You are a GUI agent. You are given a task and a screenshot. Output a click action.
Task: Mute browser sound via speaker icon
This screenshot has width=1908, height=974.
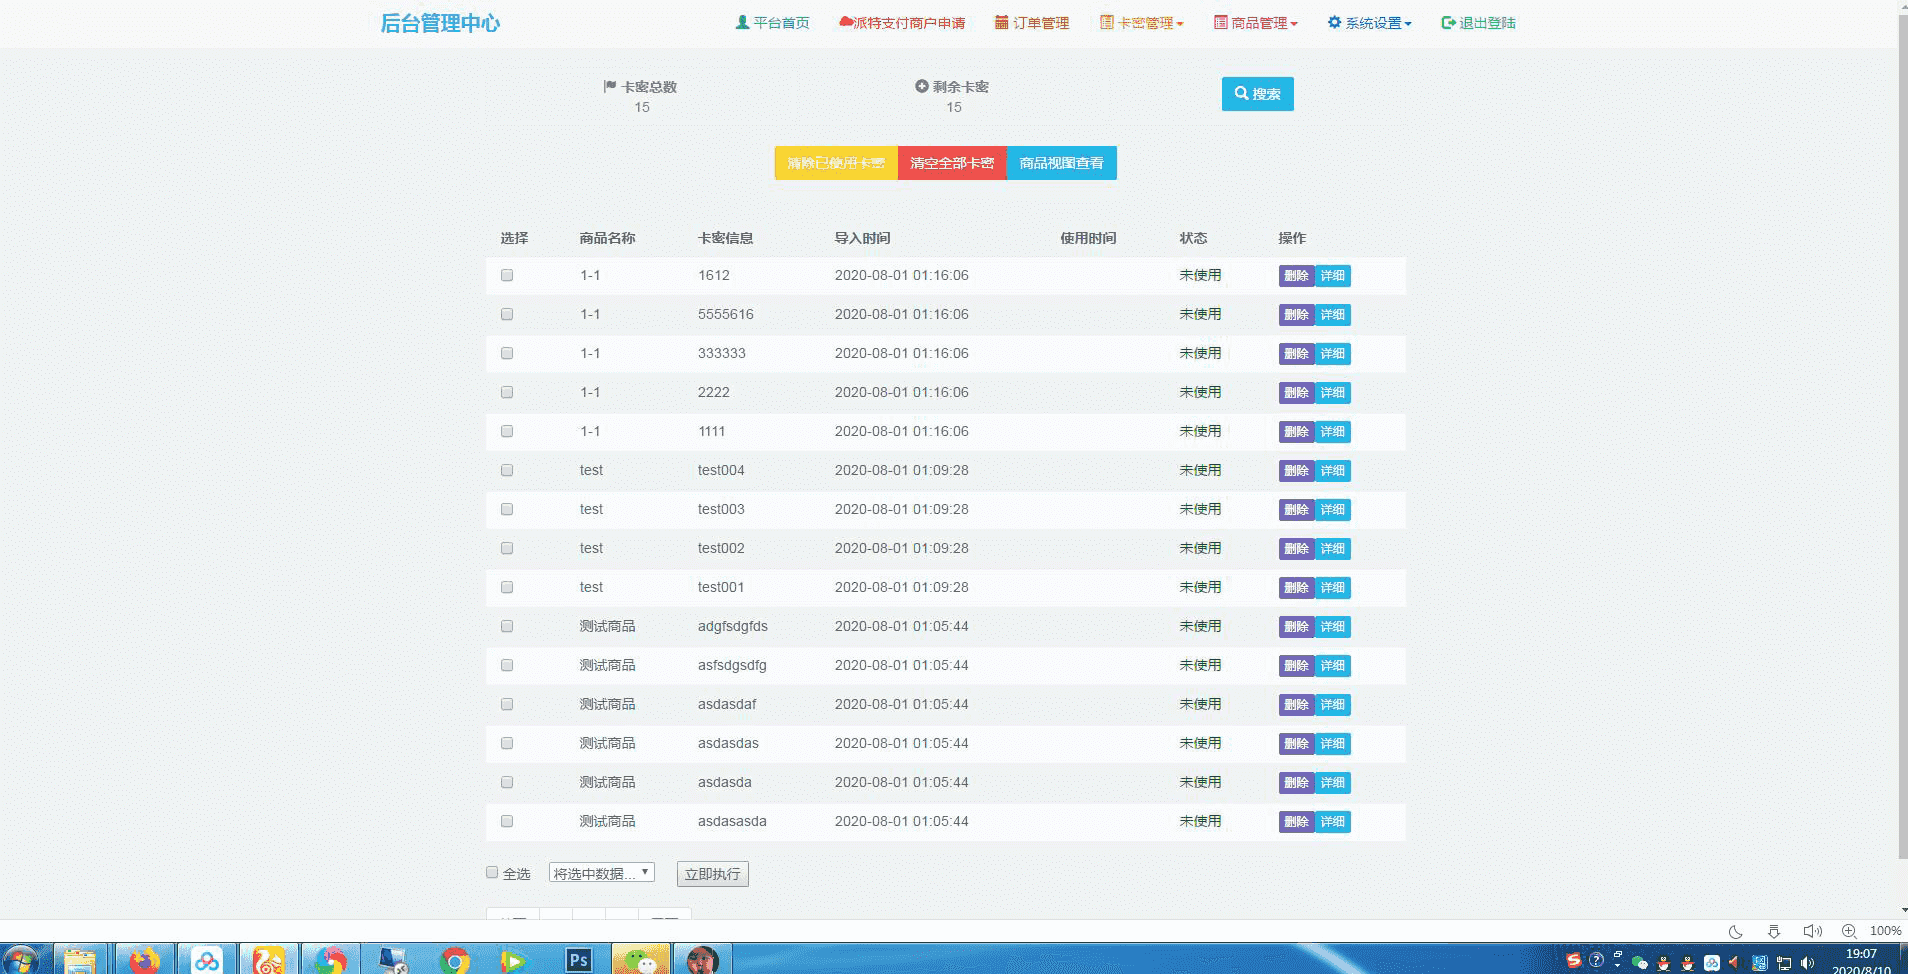[1812, 931]
